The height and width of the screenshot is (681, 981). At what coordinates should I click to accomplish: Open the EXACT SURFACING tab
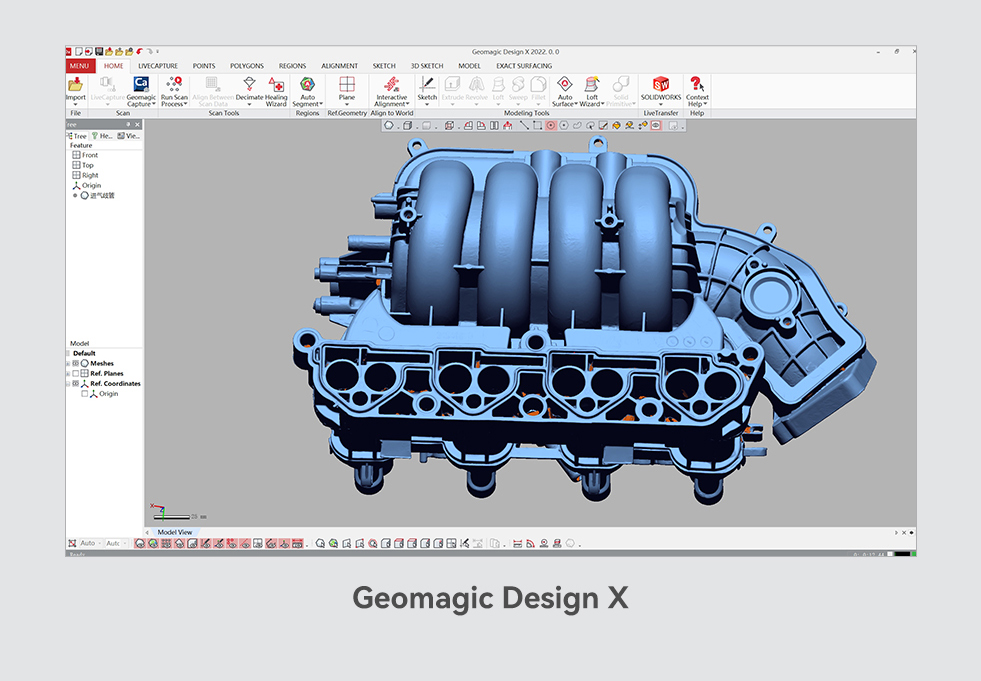click(524, 66)
